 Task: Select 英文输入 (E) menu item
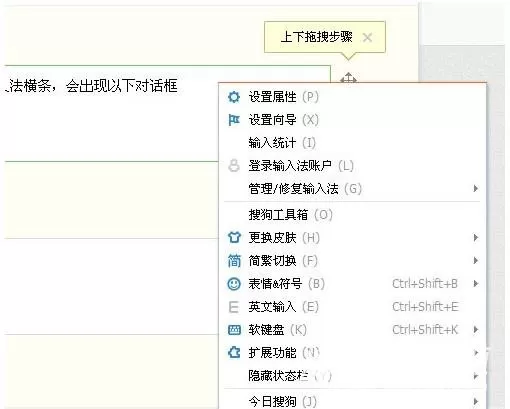[x=353, y=307]
